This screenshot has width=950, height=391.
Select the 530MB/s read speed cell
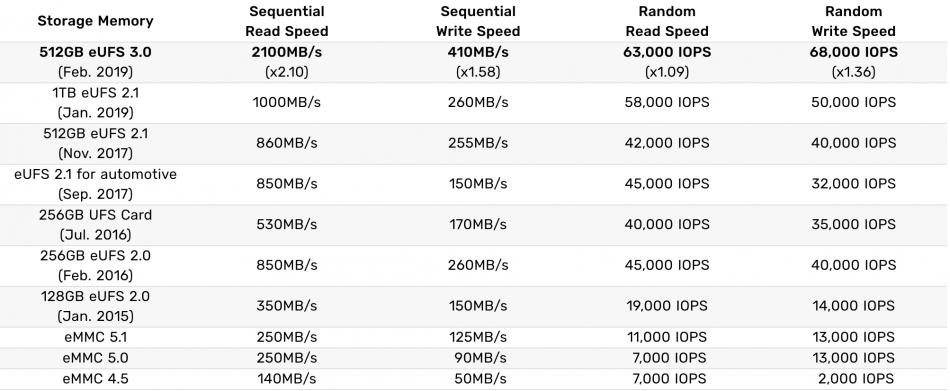point(287,225)
